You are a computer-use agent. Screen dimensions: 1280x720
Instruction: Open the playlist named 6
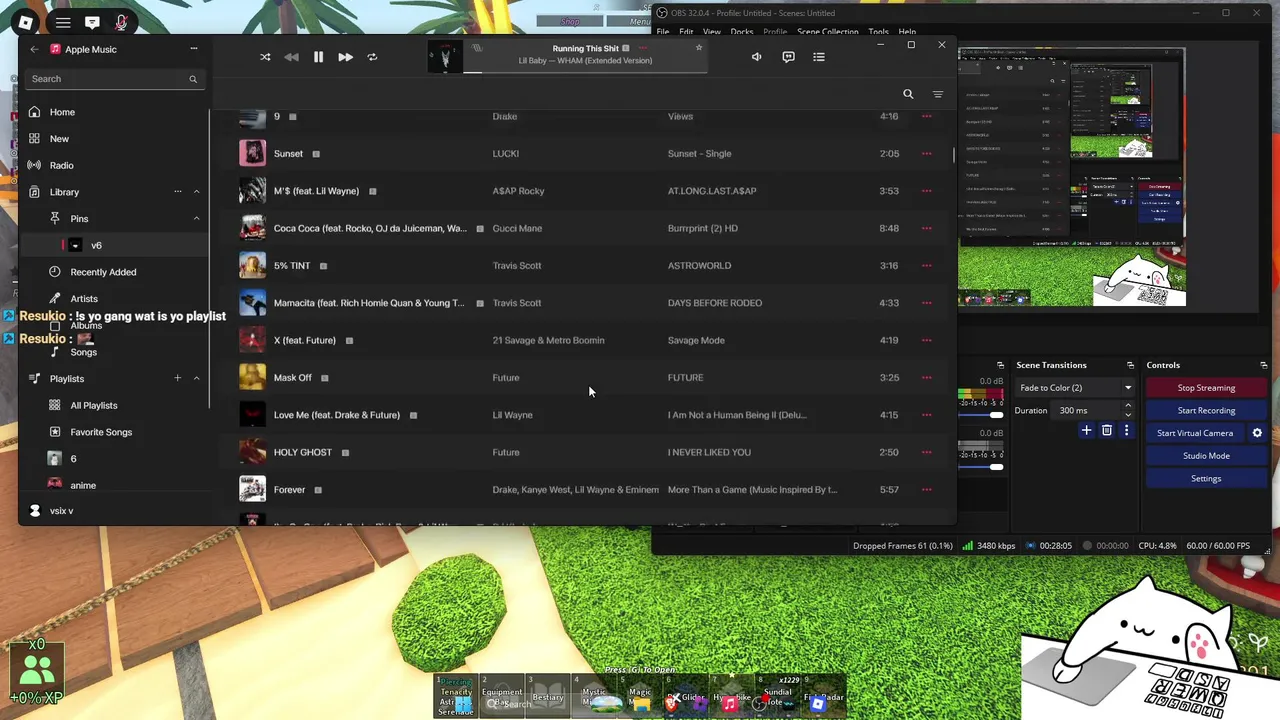(x=73, y=459)
